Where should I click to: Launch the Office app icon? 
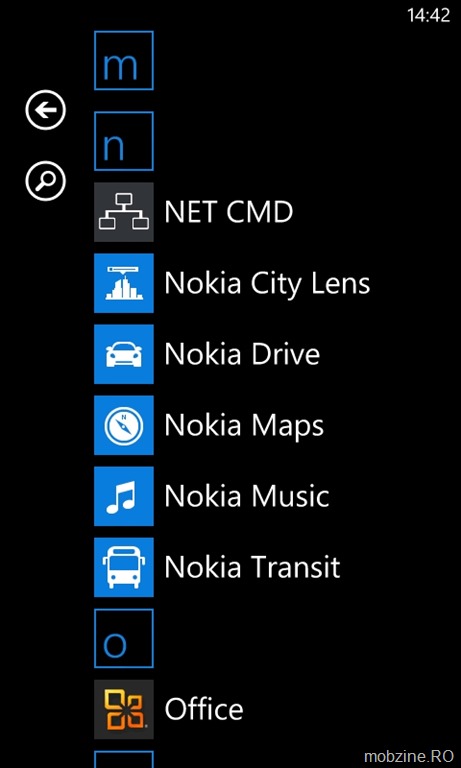point(124,709)
